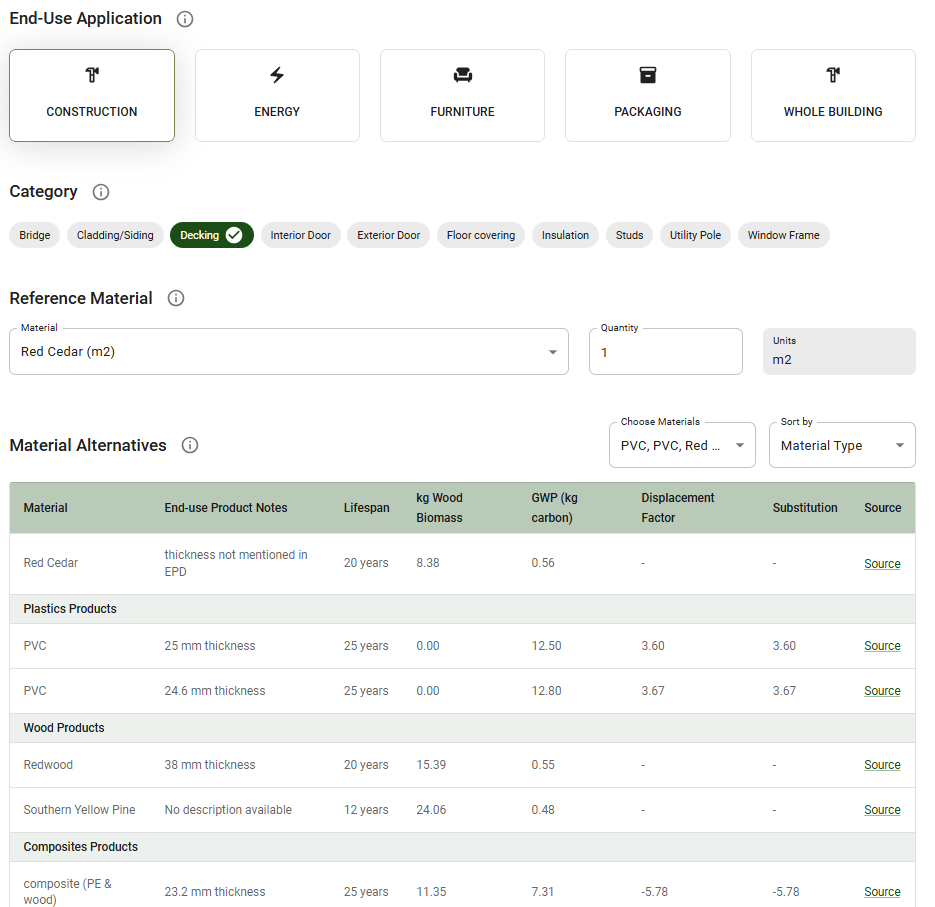
Task: Open the Source link for Red Cedar
Action: coord(881,563)
